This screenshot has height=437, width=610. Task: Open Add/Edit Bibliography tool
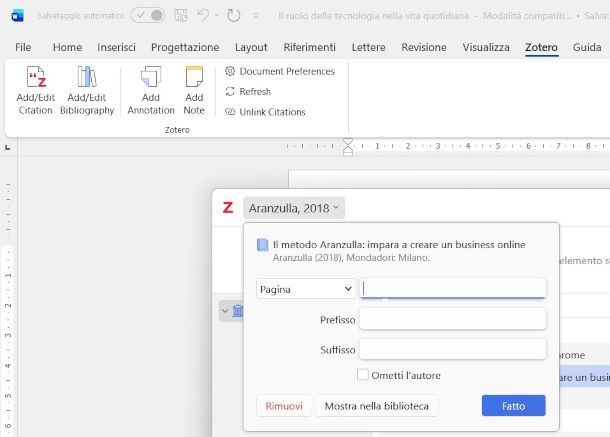tap(87, 91)
